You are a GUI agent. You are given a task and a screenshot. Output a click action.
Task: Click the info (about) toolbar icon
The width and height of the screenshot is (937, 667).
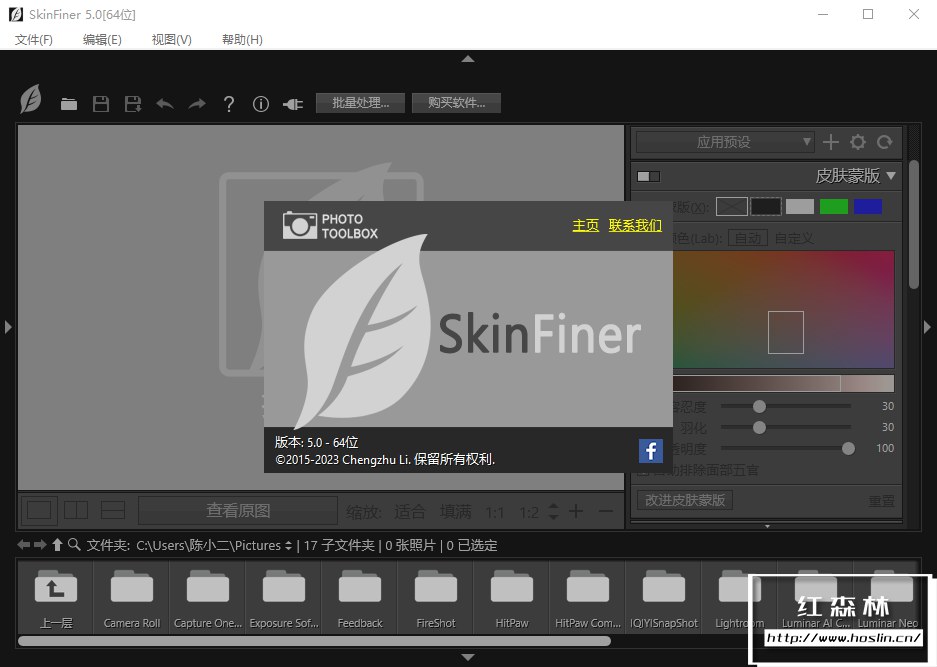click(x=261, y=104)
